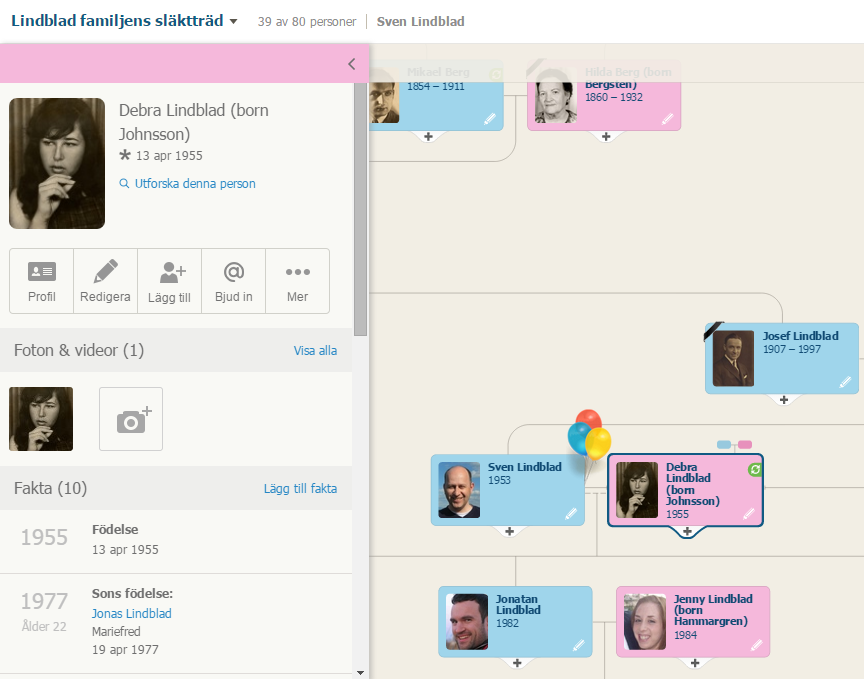Click the plus under Josef Lindblad's card
The image size is (864, 679).
pyautogui.click(x=784, y=400)
